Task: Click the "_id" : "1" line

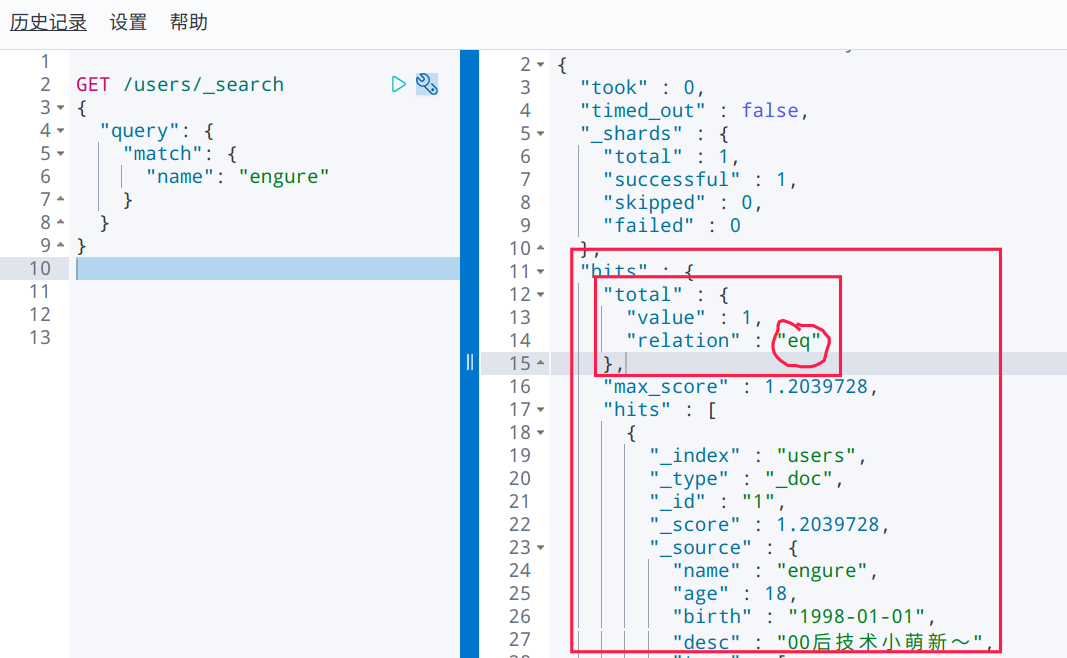Action: click(717, 501)
